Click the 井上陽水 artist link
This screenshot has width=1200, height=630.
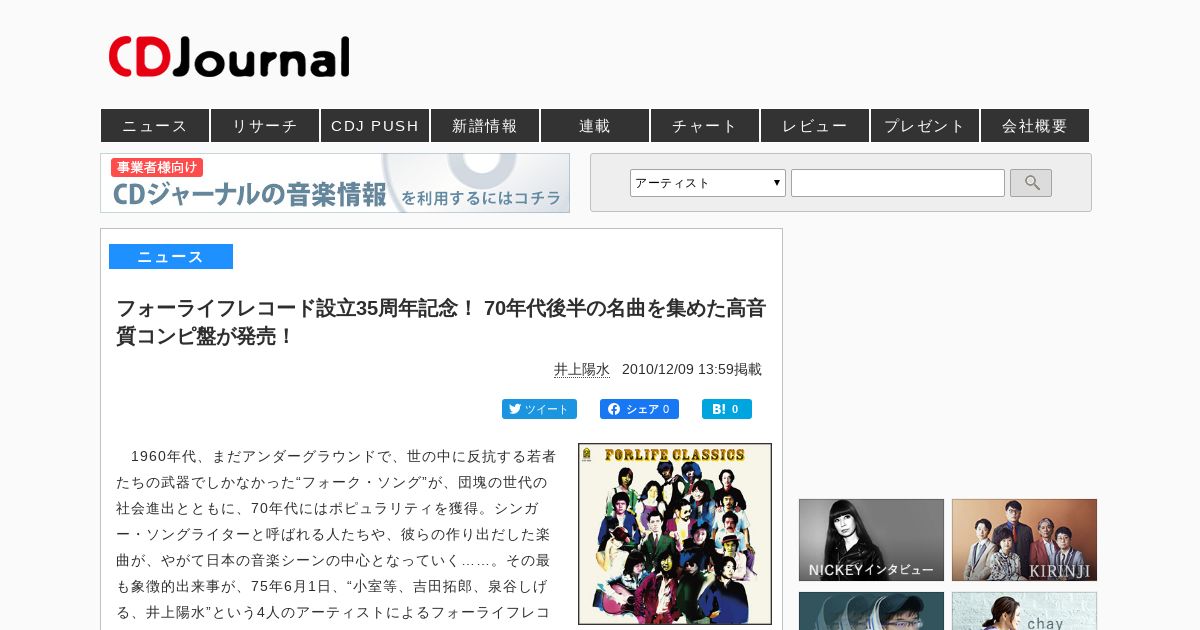pos(582,369)
